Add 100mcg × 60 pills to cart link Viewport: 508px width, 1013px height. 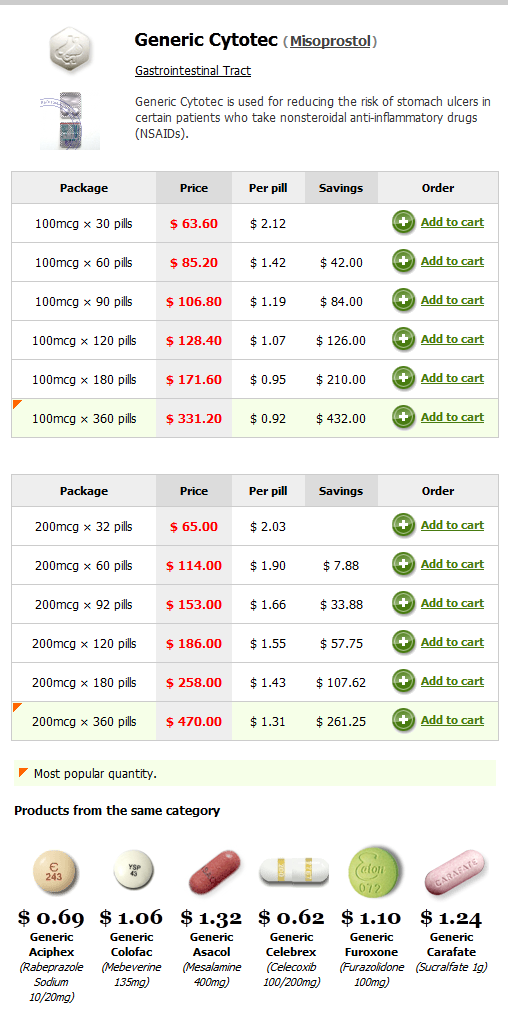(x=452, y=261)
